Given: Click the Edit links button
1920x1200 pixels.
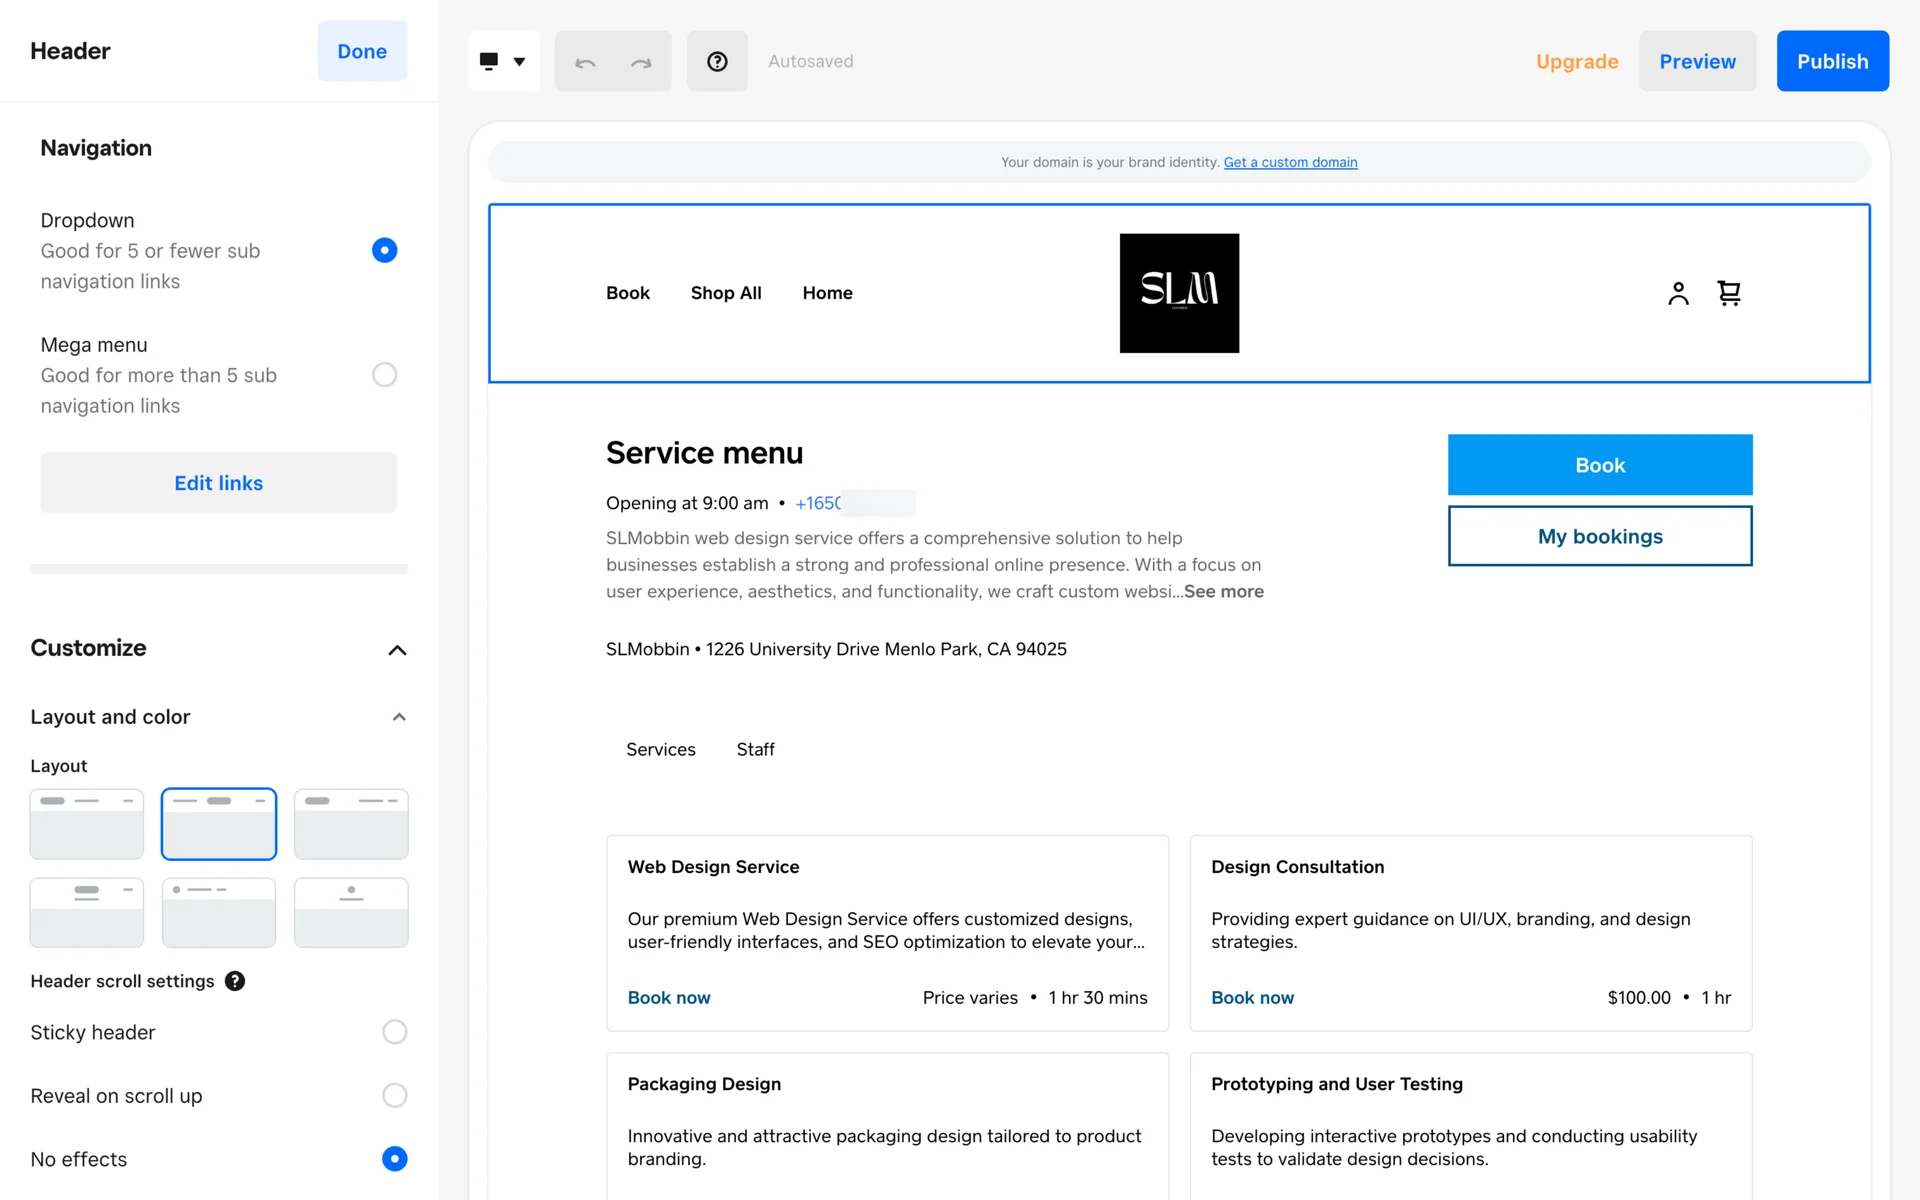Looking at the screenshot, I should tap(218, 483).
